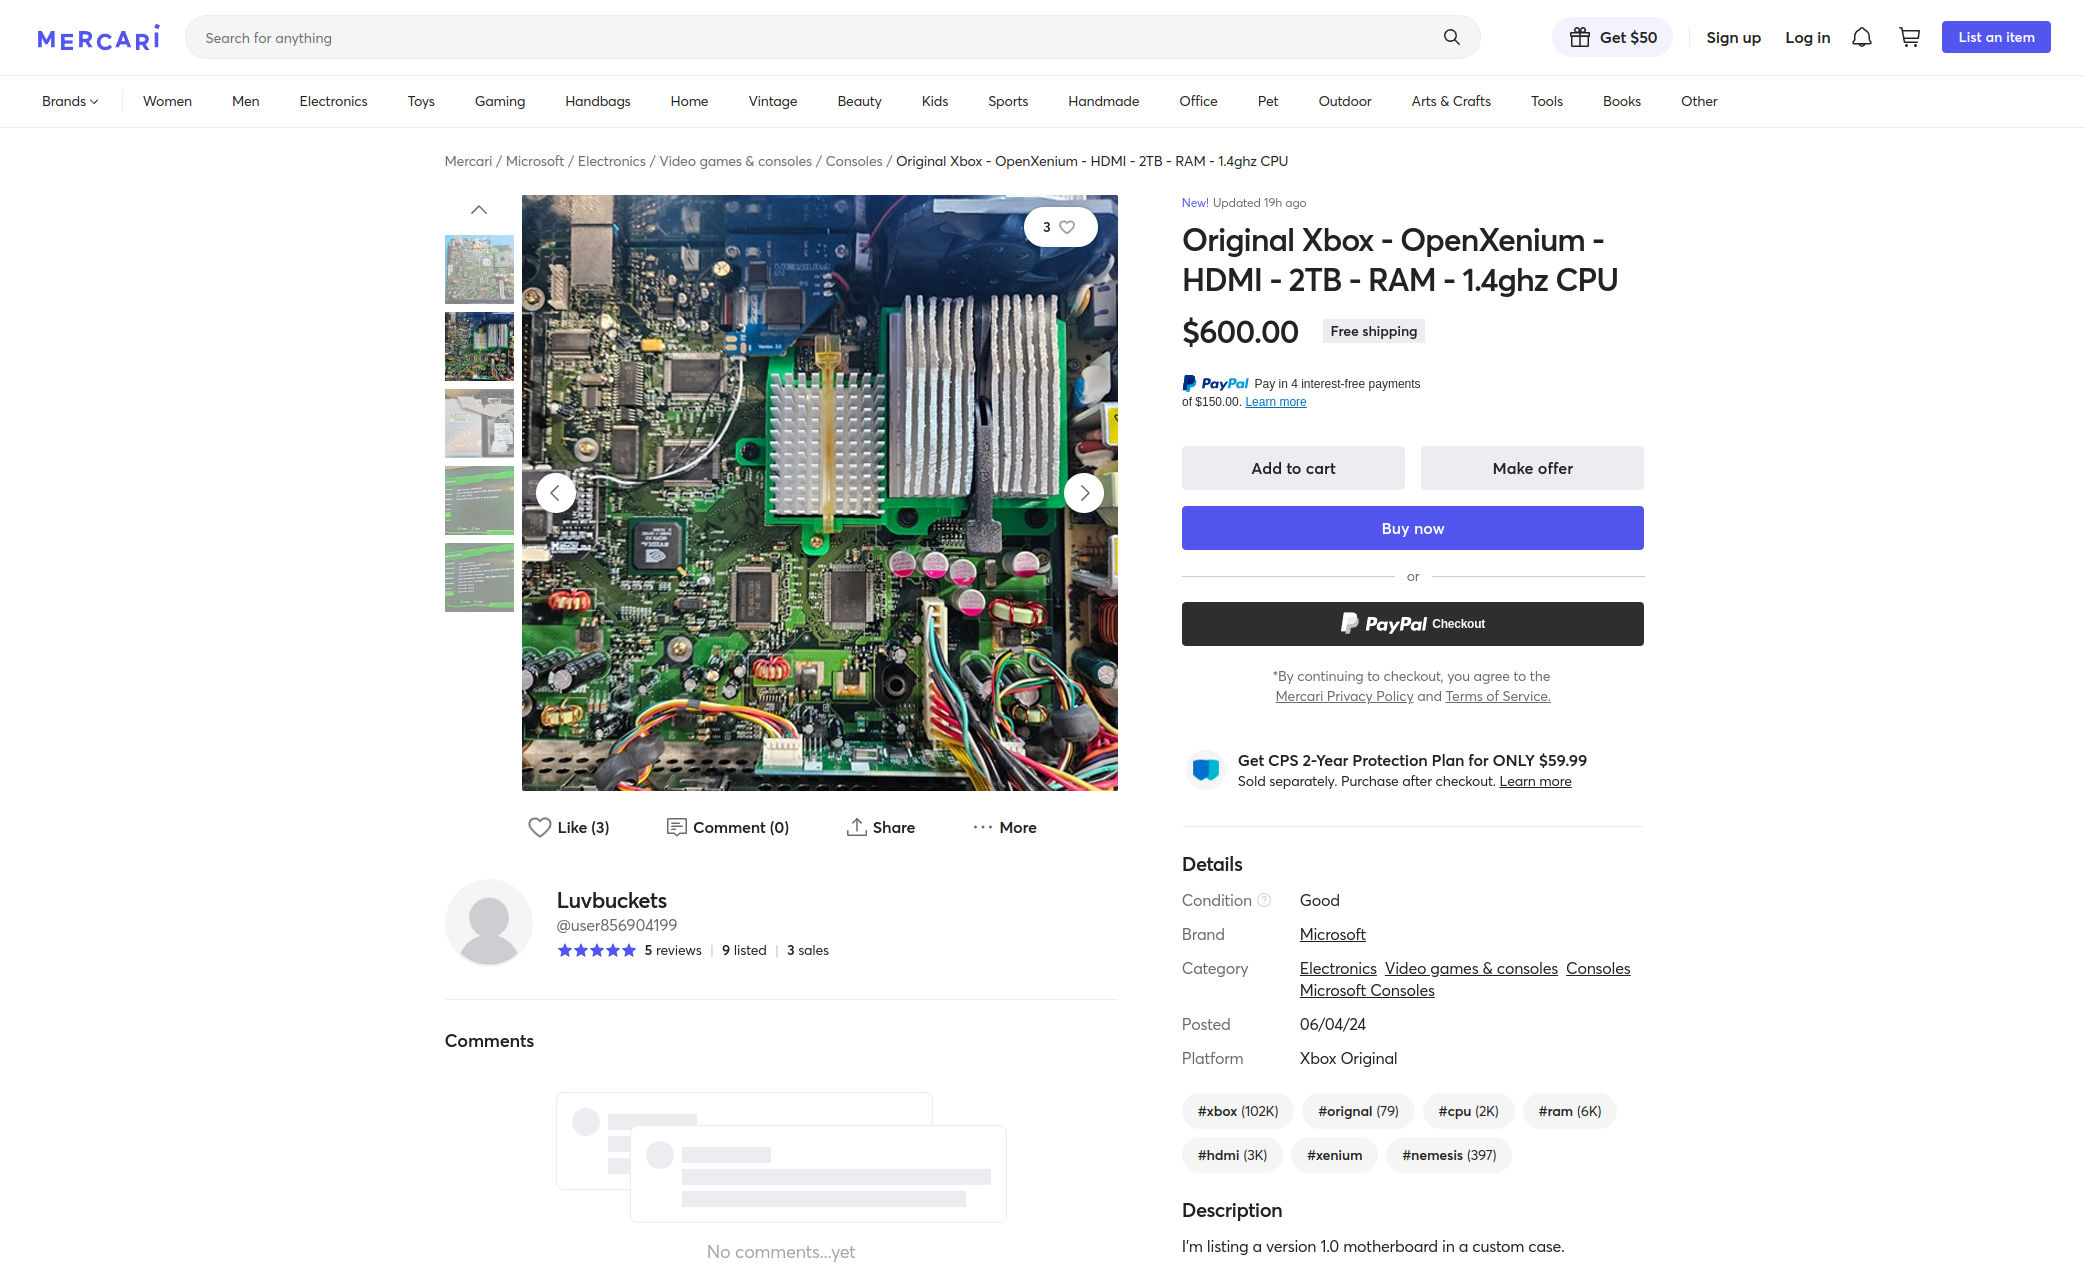Select third thumbnail image

[479, 423]
